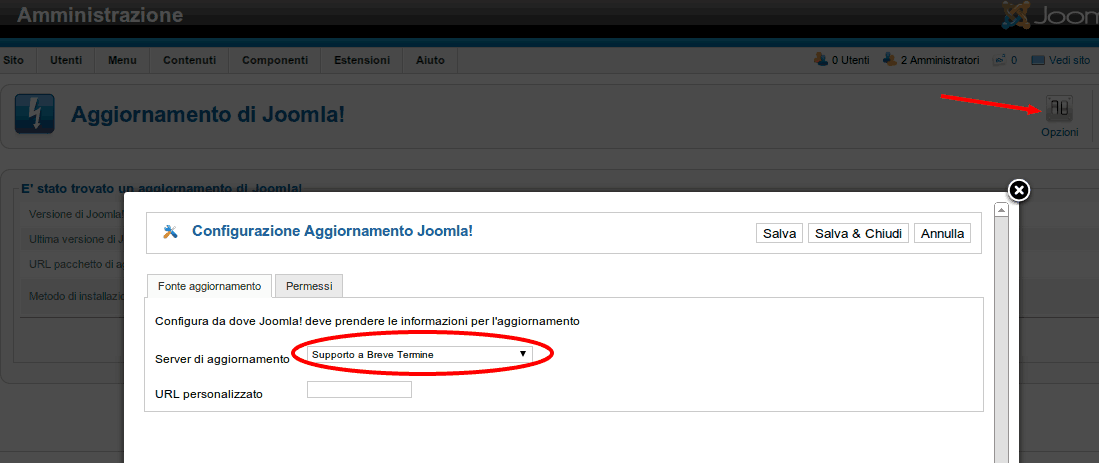Click the Configura da dove Joomla! description text
The height and width of the screenshot is (463, 1099).
coord(367,322)
